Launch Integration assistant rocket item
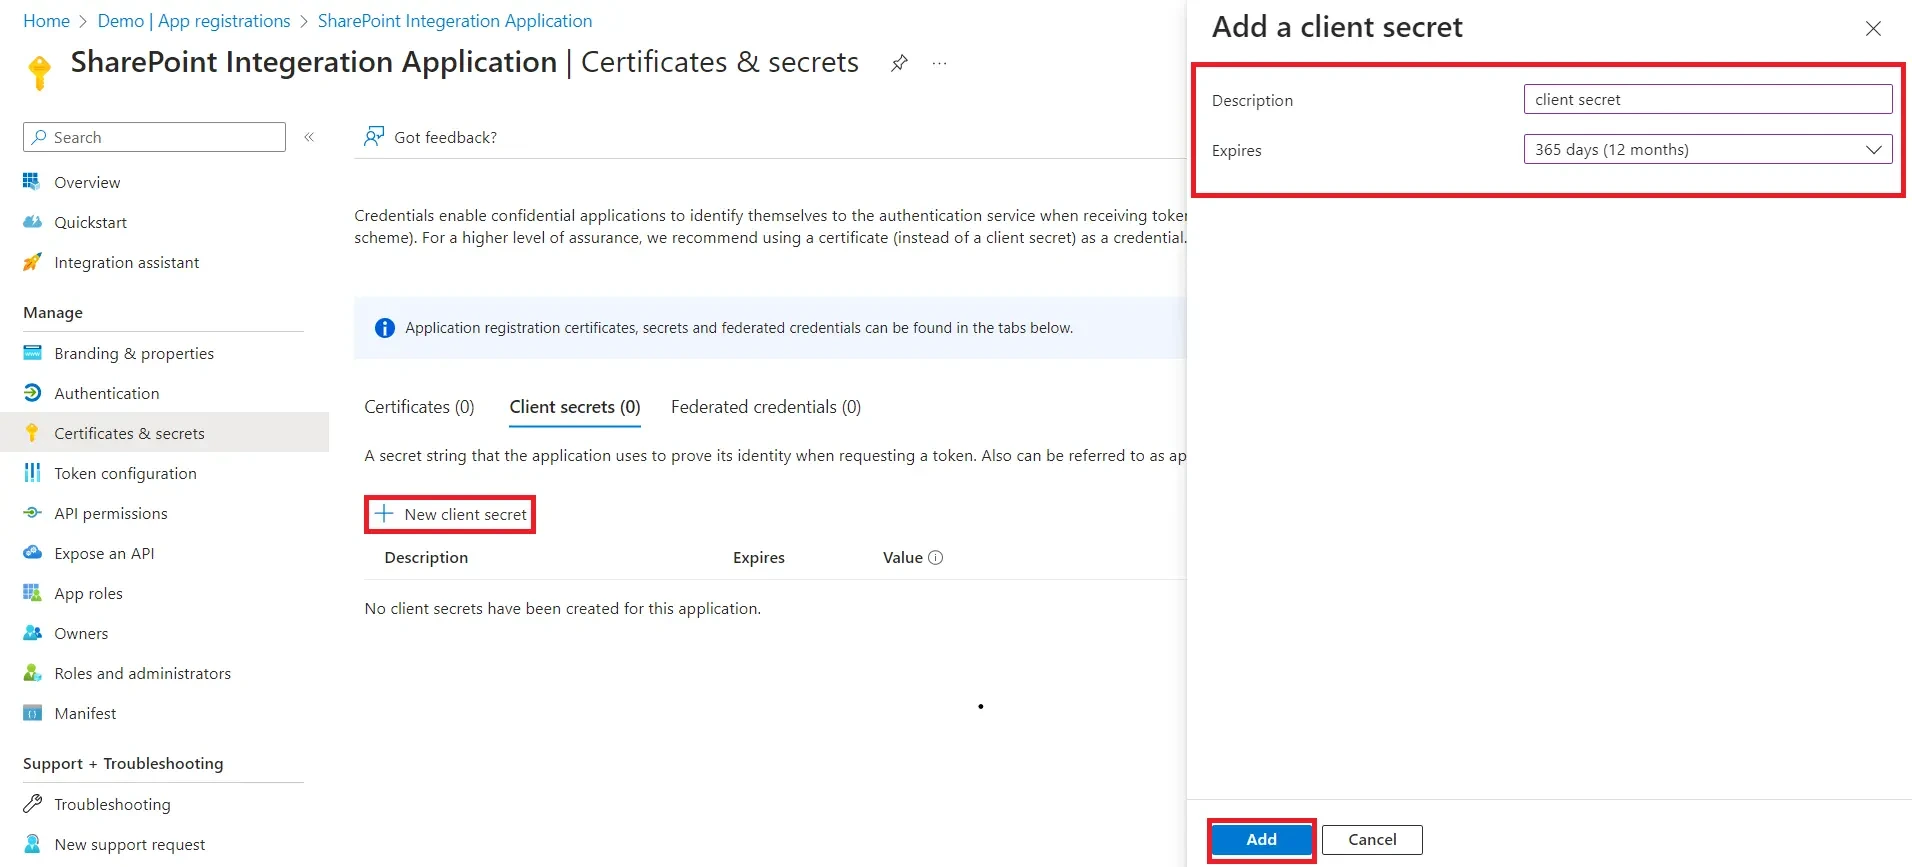This screenshot has height=867, width=1912. tap(33, 262)
